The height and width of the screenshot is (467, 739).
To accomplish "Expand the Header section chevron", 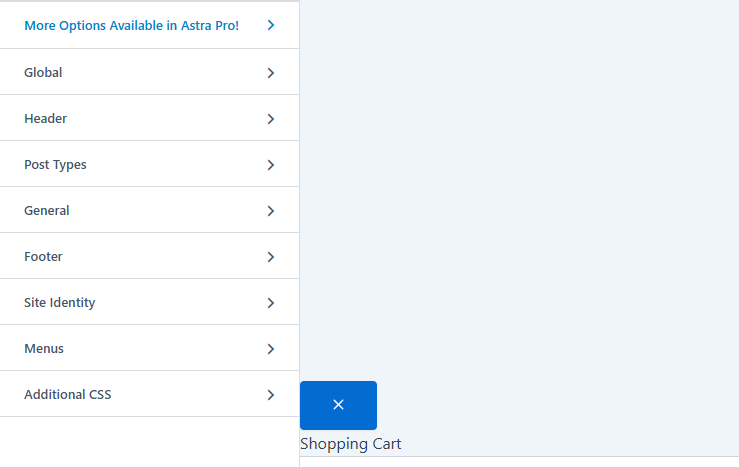I will click(x=271, y=119).
